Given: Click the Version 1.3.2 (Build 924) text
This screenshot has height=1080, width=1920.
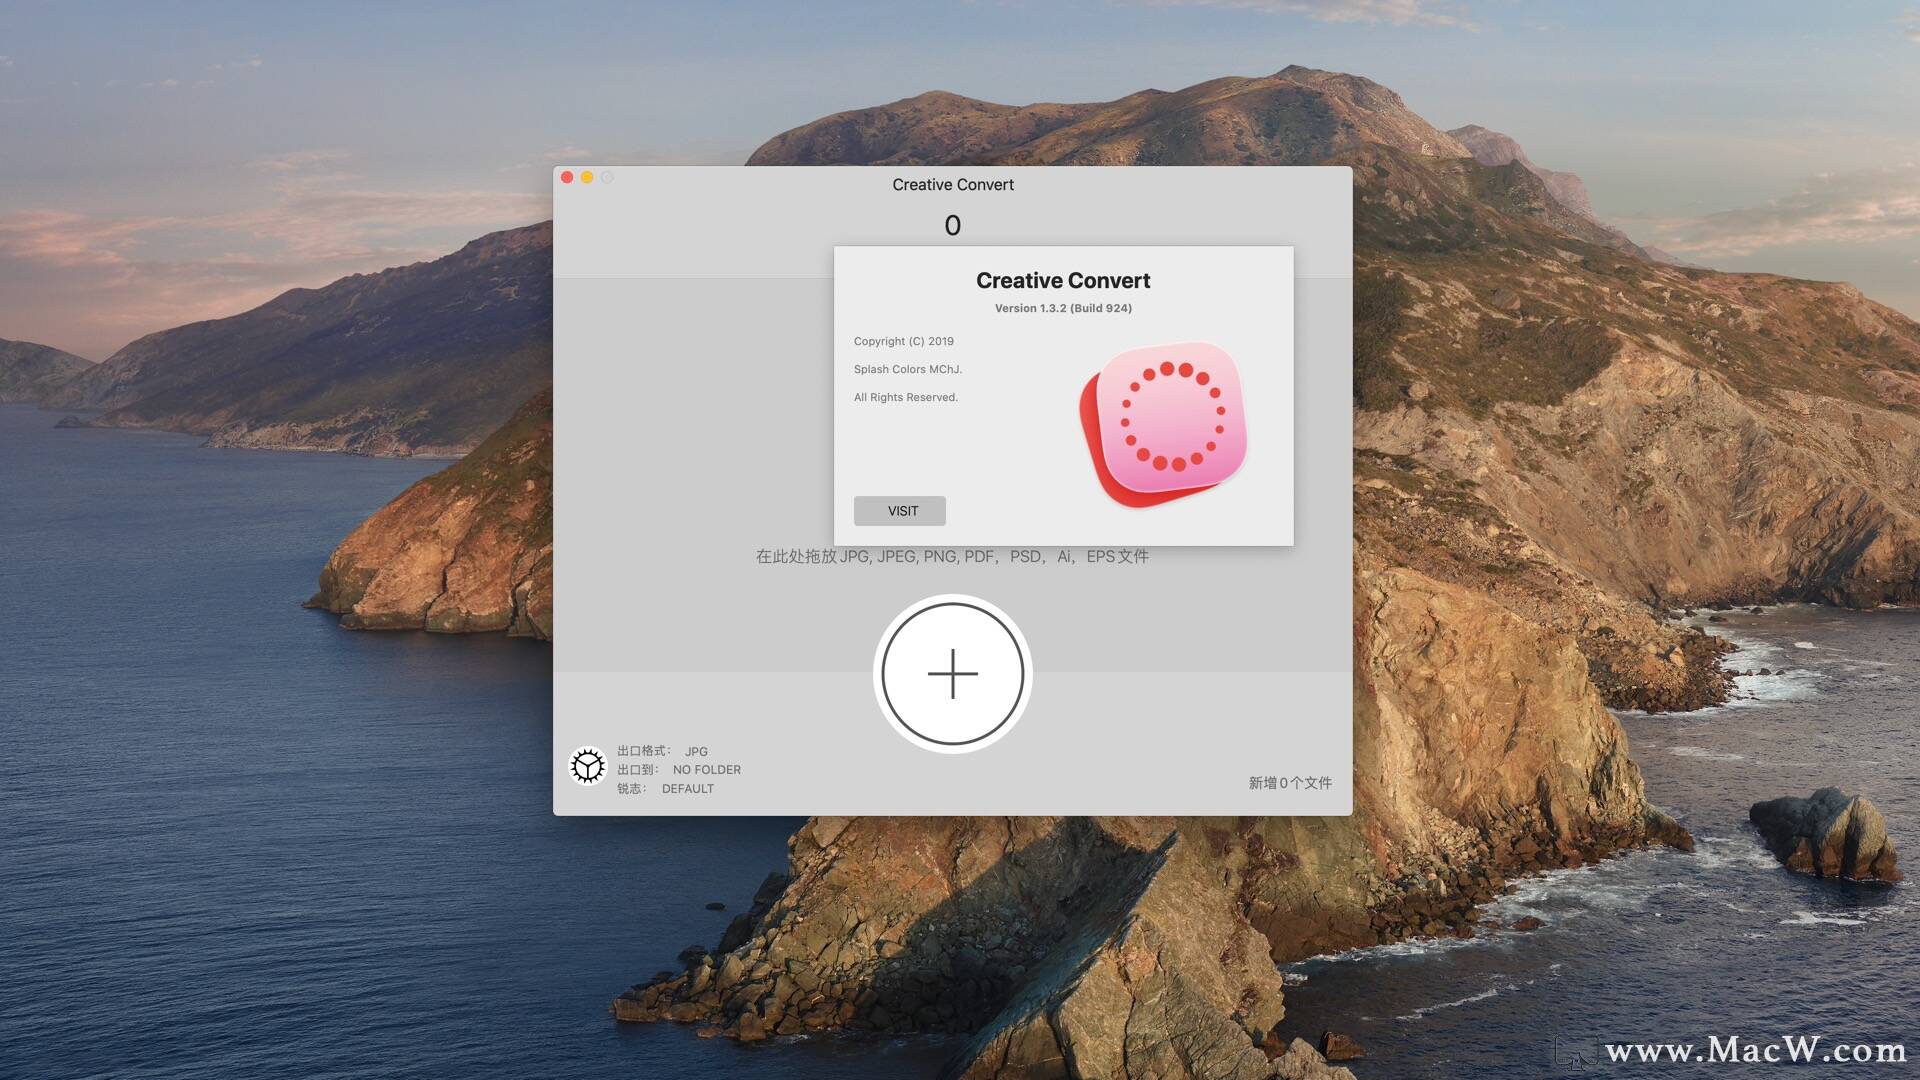Looking at the screenshot, I should [1063, 308].
